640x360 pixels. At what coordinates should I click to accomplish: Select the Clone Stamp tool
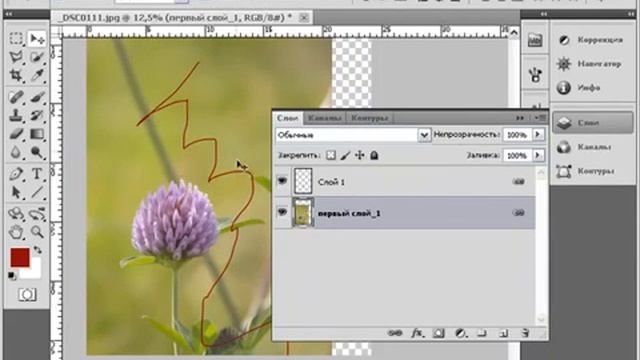16,116
